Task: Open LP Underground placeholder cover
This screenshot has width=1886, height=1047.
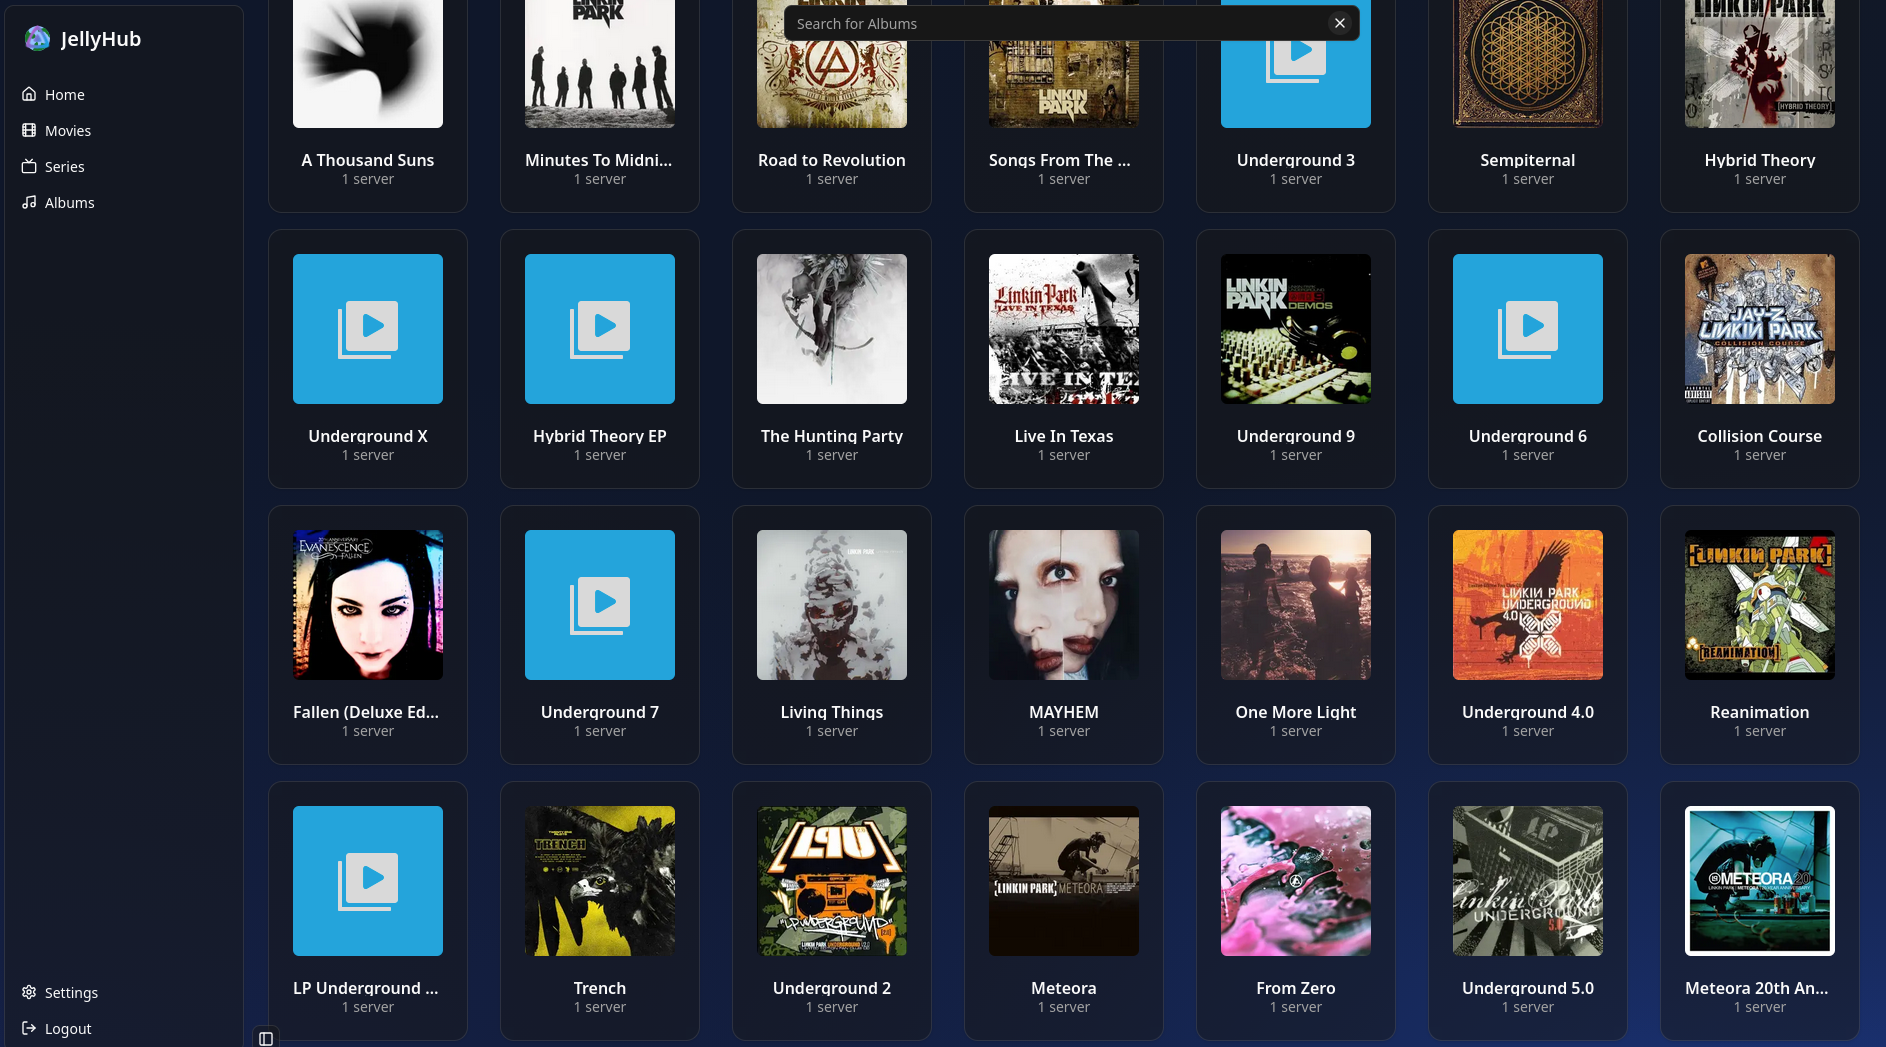Action: [x=368, y=881]
